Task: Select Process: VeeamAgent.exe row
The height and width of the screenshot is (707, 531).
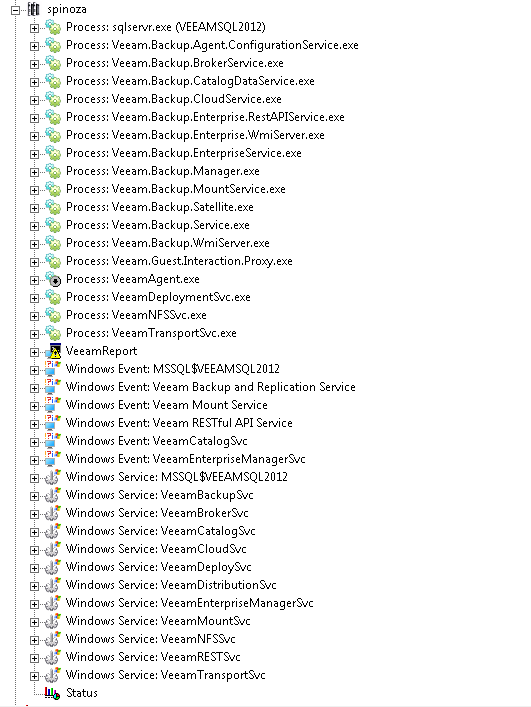Action: click(133, 279)
